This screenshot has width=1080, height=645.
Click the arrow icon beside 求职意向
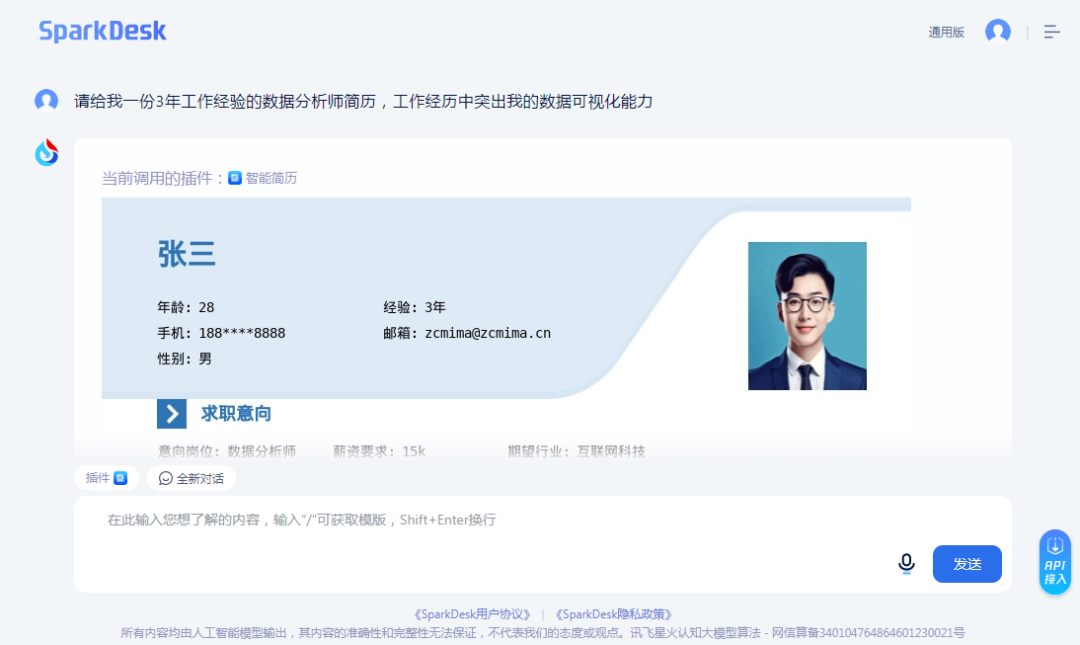(x=172, y=413)
